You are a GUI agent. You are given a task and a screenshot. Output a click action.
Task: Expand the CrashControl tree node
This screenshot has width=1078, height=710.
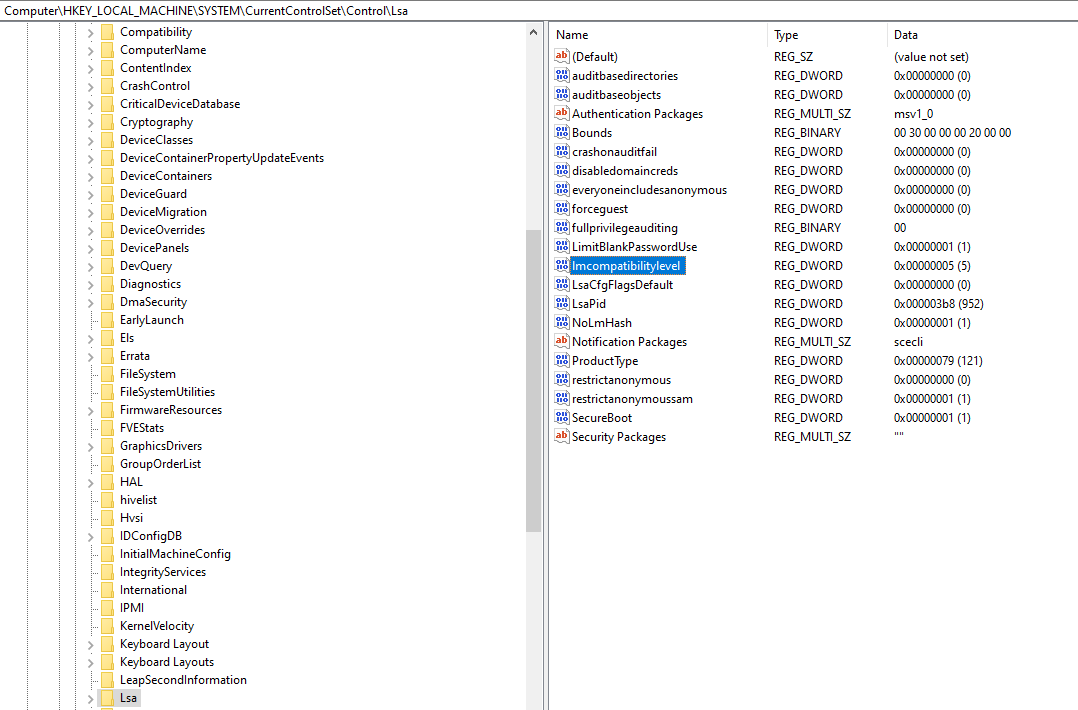90,86
